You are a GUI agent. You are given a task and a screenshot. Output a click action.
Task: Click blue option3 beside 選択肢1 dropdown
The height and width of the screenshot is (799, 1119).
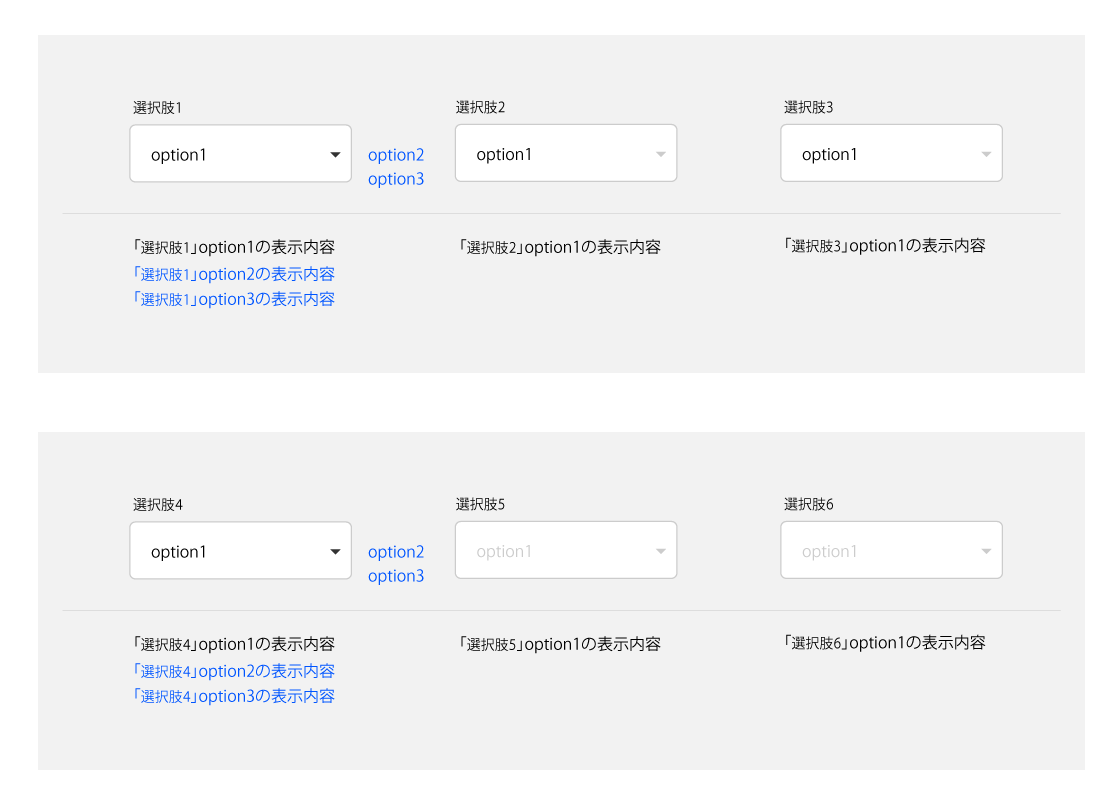396,179
